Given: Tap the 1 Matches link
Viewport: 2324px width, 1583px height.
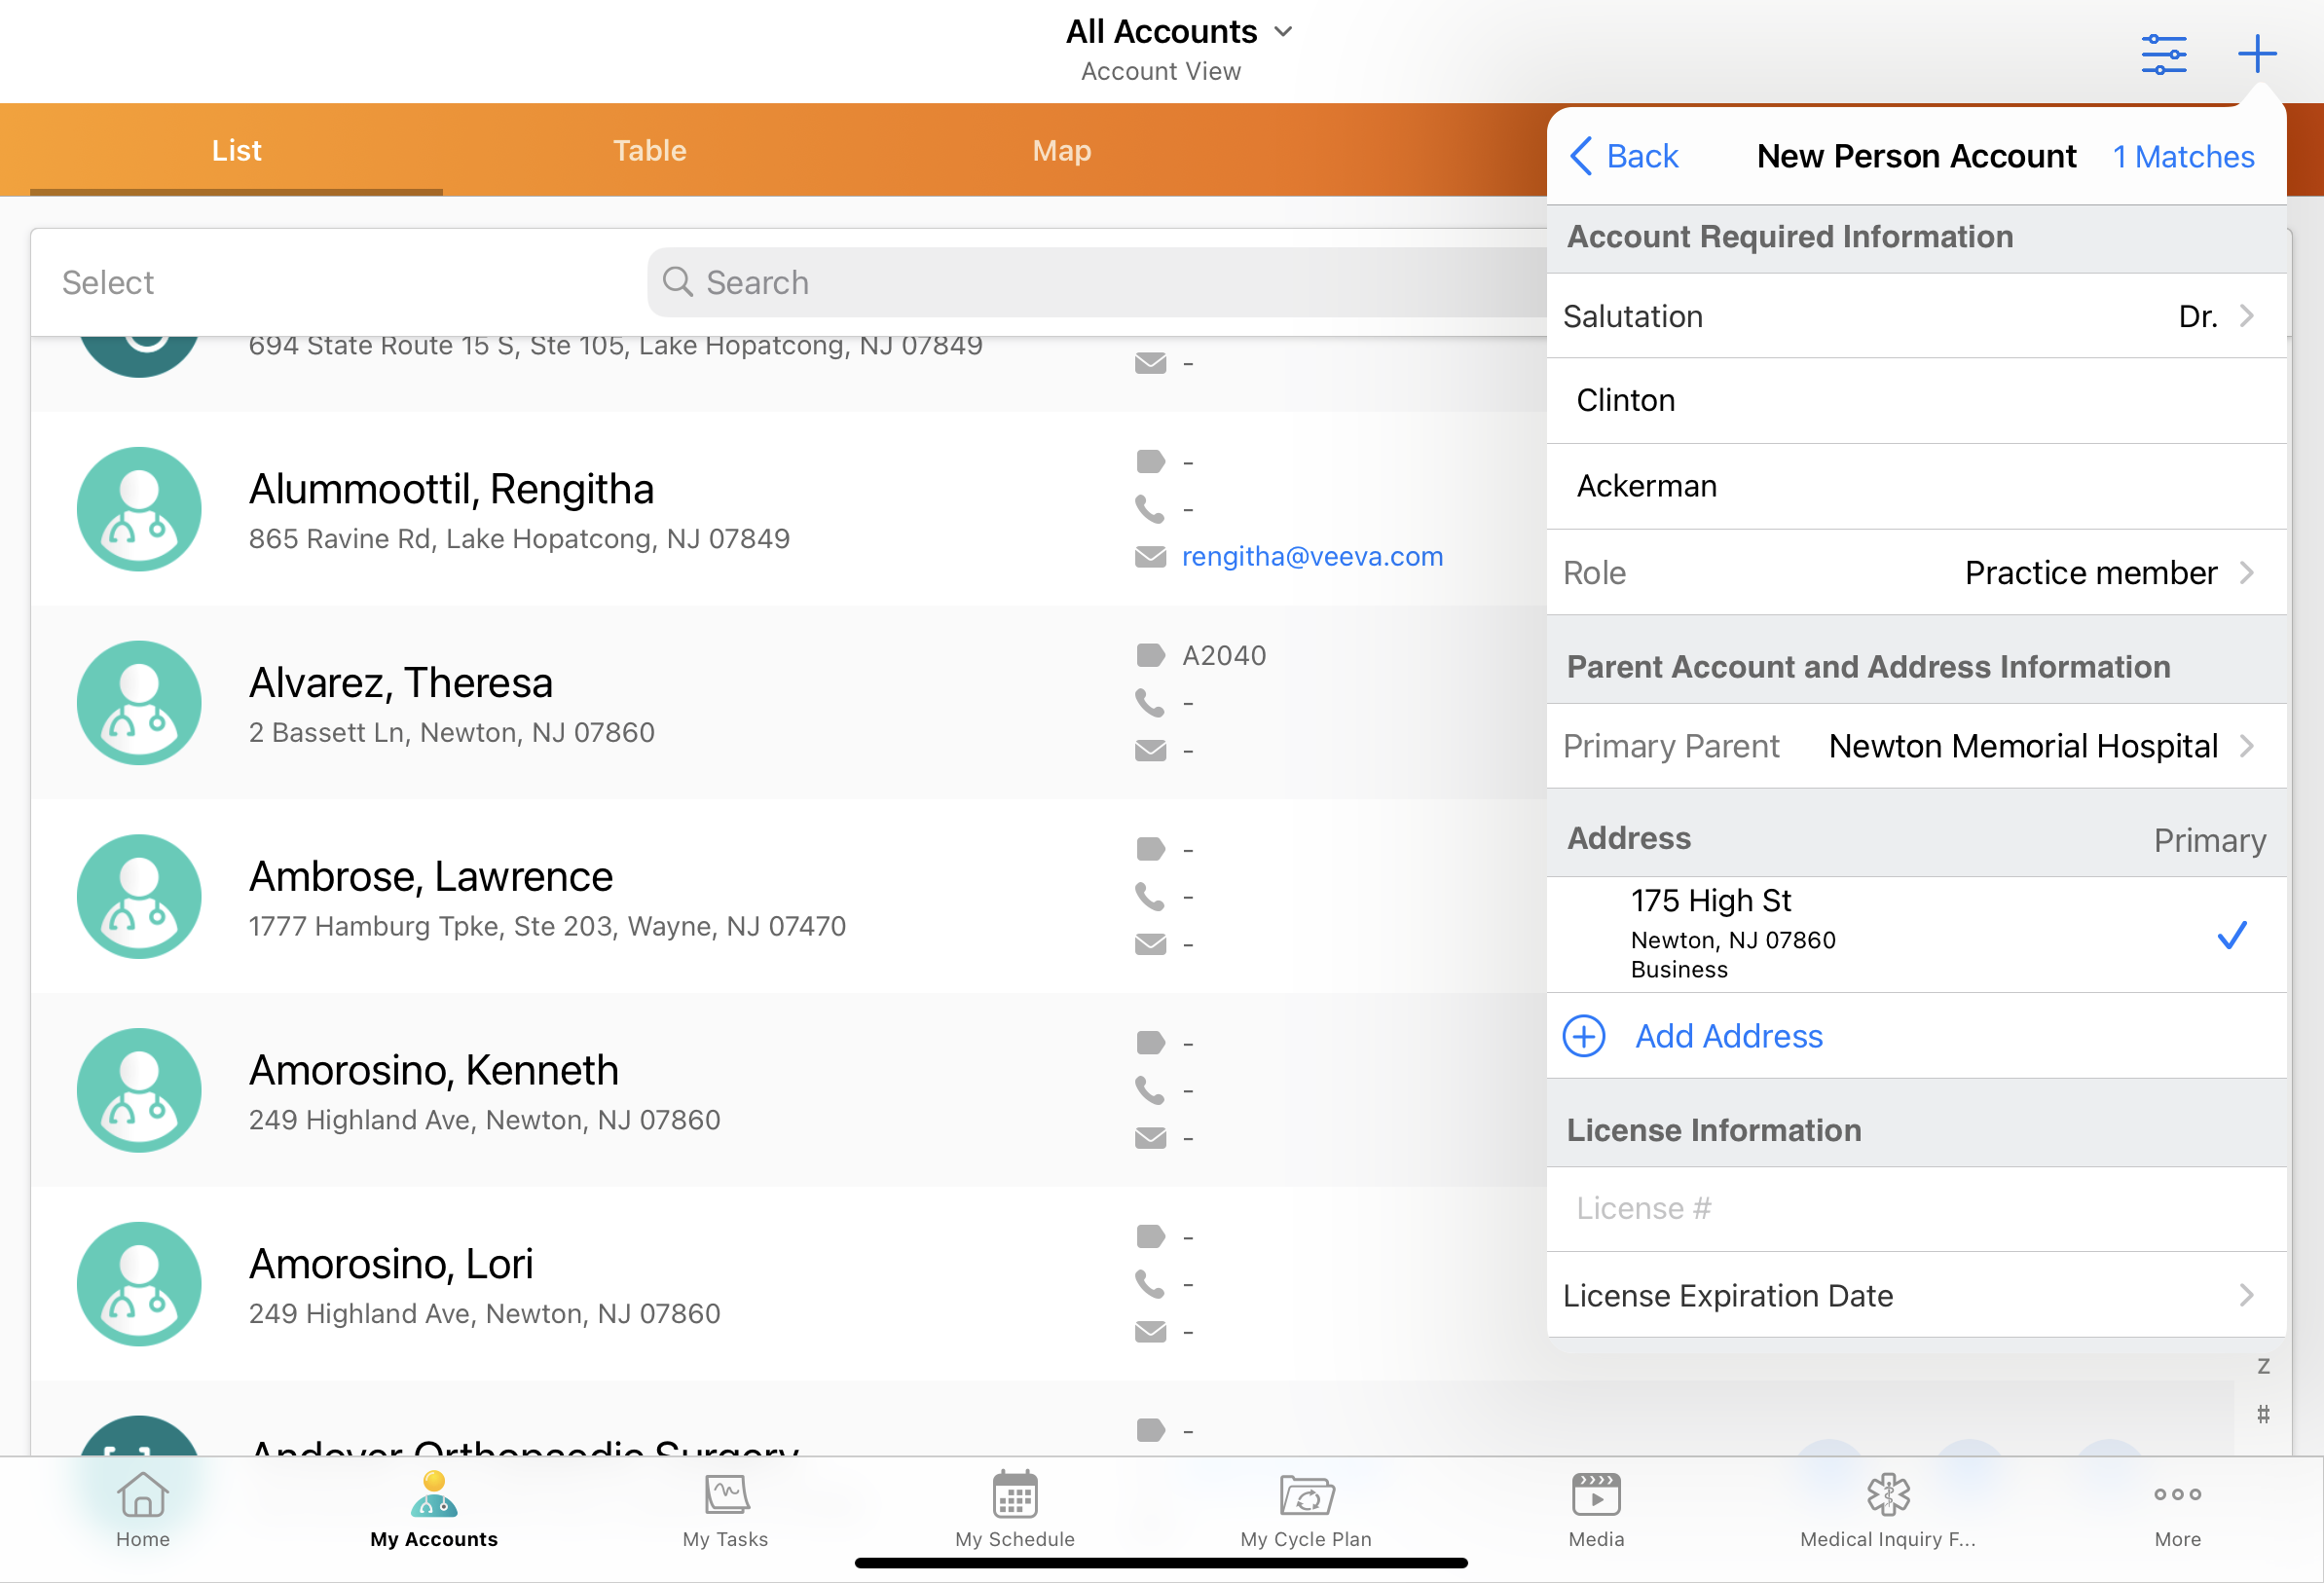Looking at the screenshot, I should pyautogui.click(x=2183, y=157).
